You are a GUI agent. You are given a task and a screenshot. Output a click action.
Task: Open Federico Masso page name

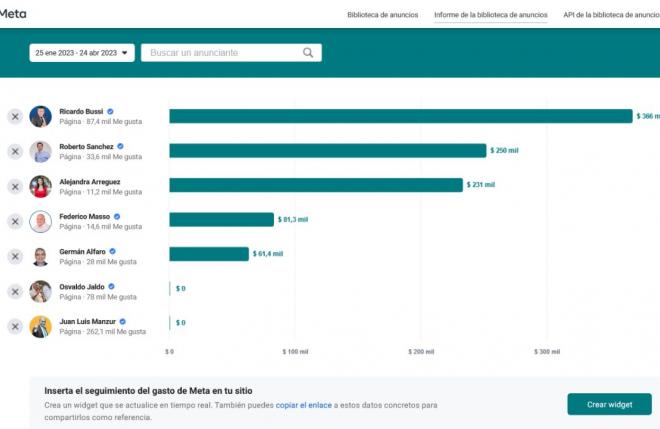pos(85,216)
